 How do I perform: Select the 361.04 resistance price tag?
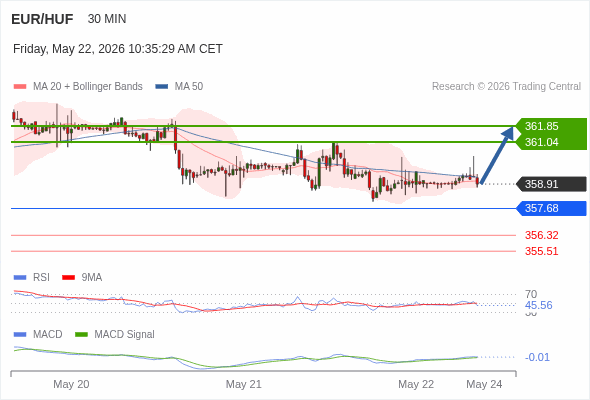[x=551, y=142]
